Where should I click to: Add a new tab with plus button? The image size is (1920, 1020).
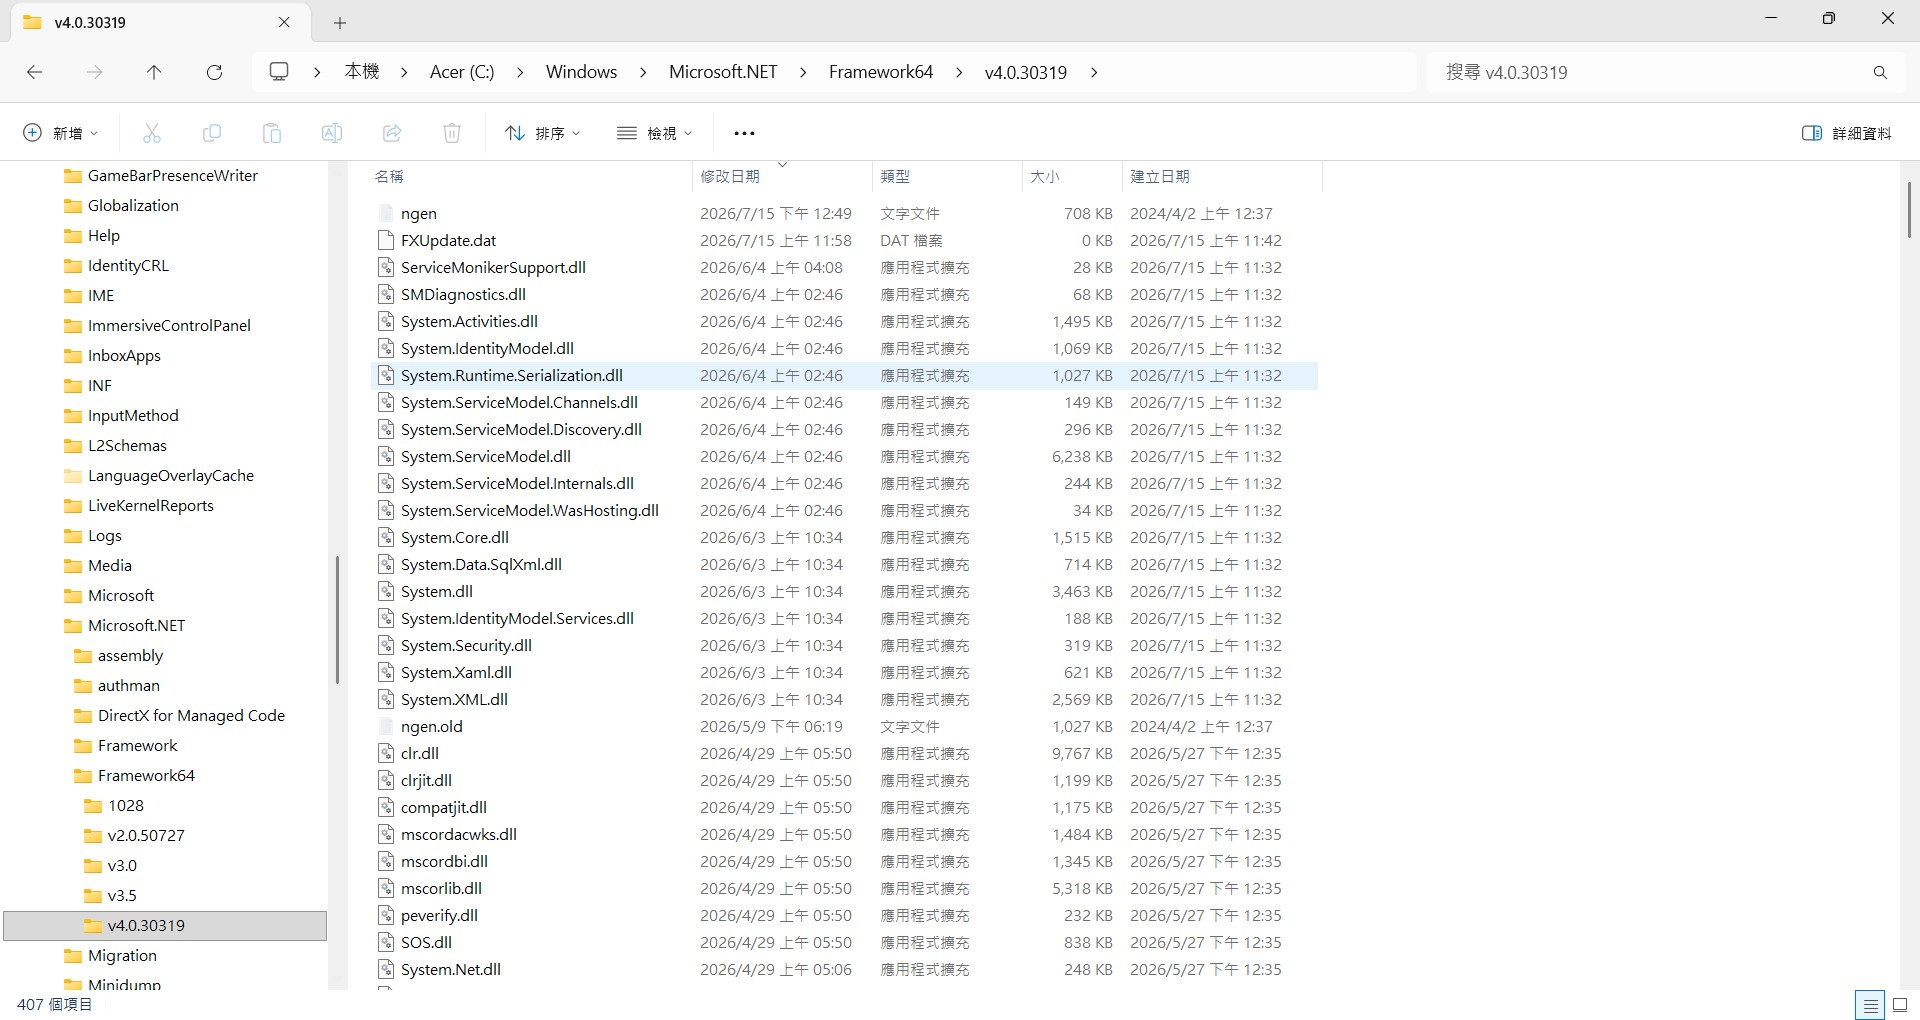pyautogui.click(x=340, y=23)
